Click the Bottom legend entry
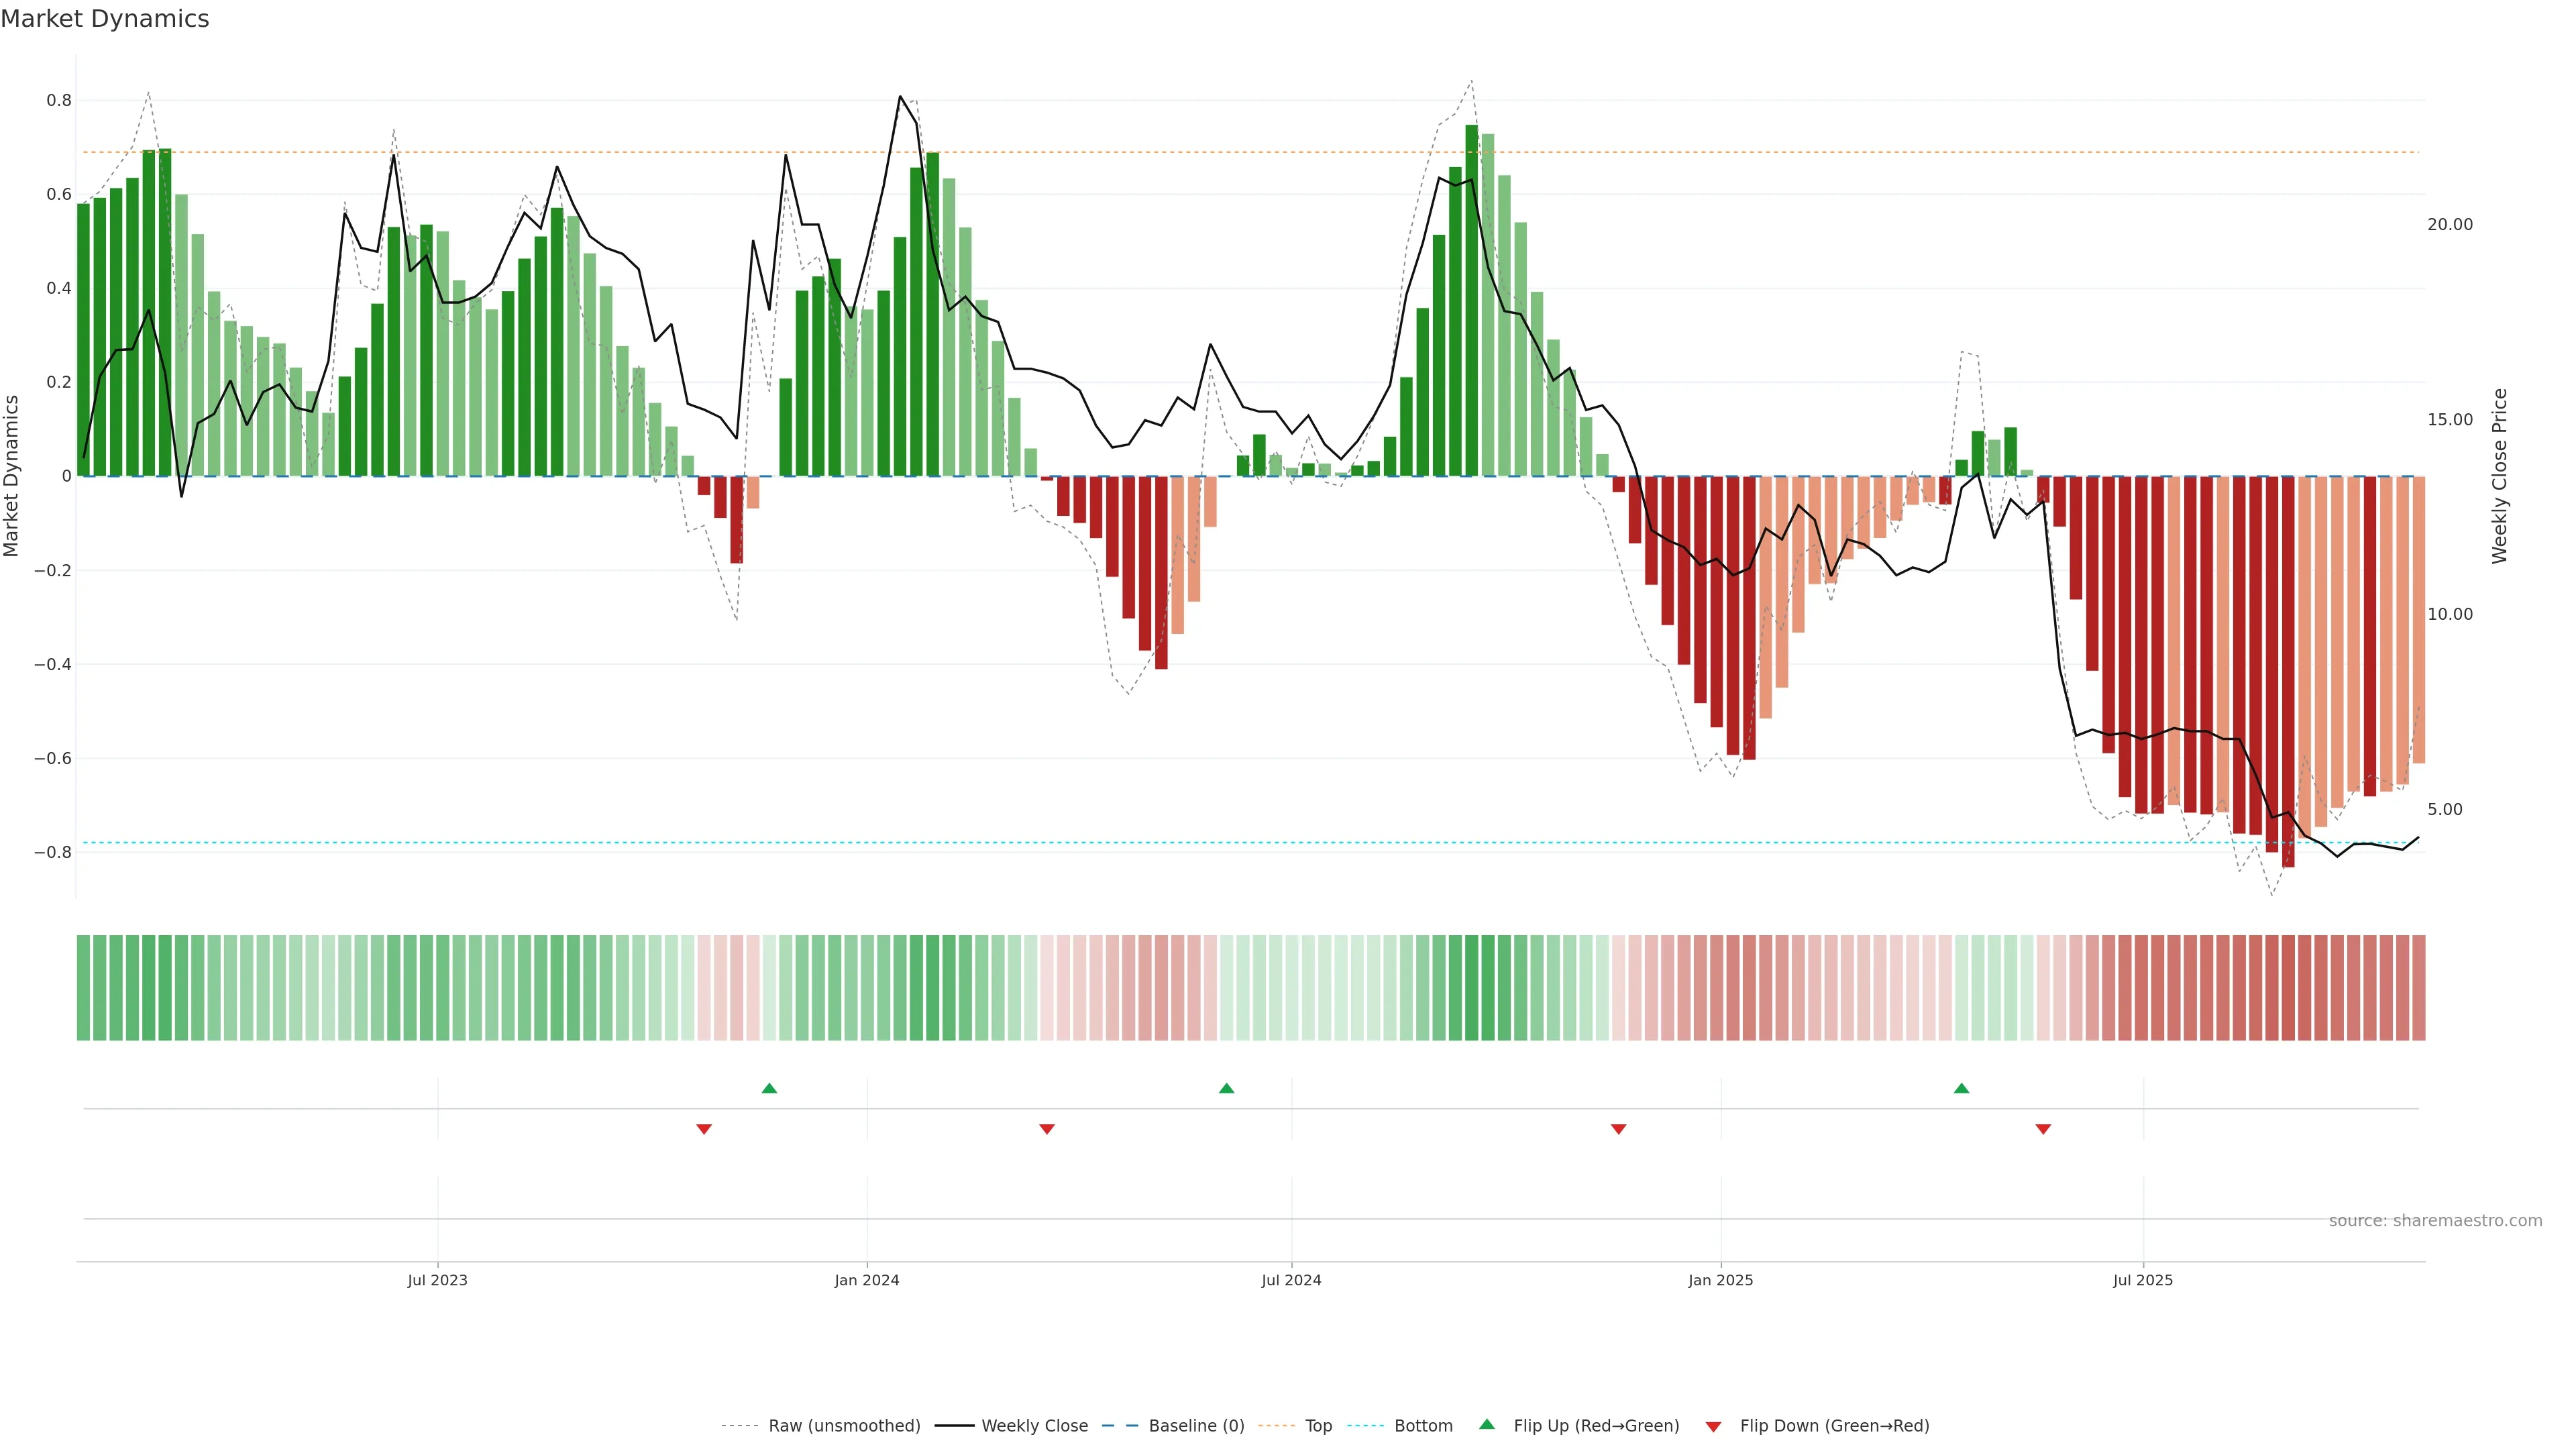Image resolution: width=2576 pixels, height=1449 pixels. 1423,1426
